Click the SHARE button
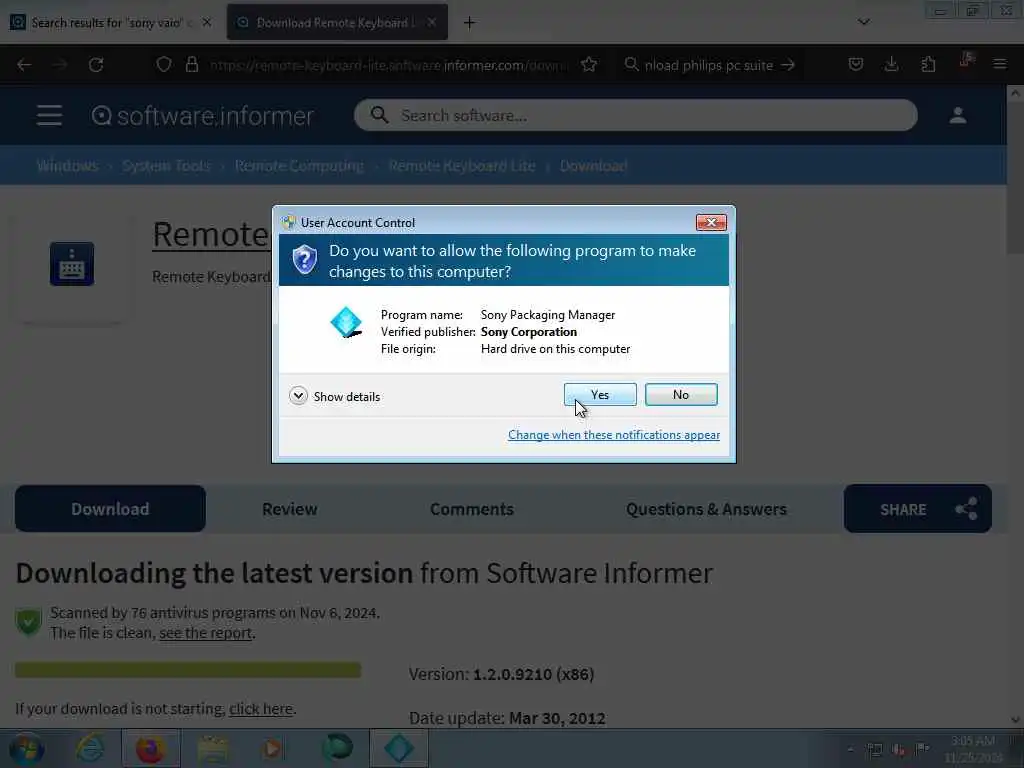1024x768 pixels. point(918,509)
